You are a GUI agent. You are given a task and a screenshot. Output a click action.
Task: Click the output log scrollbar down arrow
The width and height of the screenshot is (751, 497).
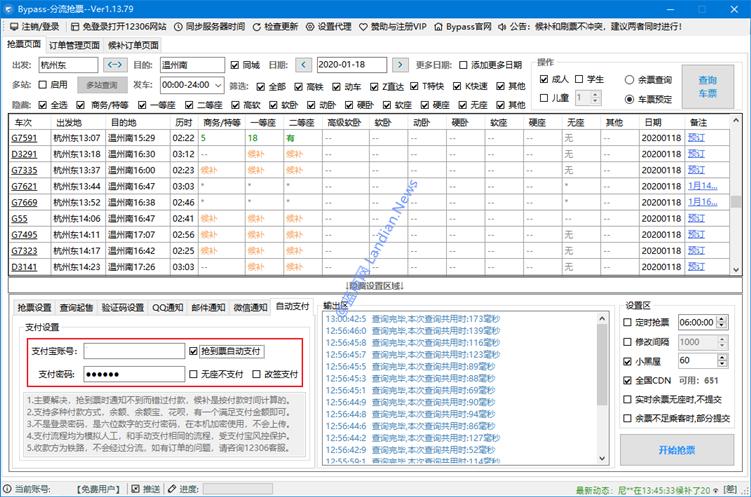click(602, 459)
